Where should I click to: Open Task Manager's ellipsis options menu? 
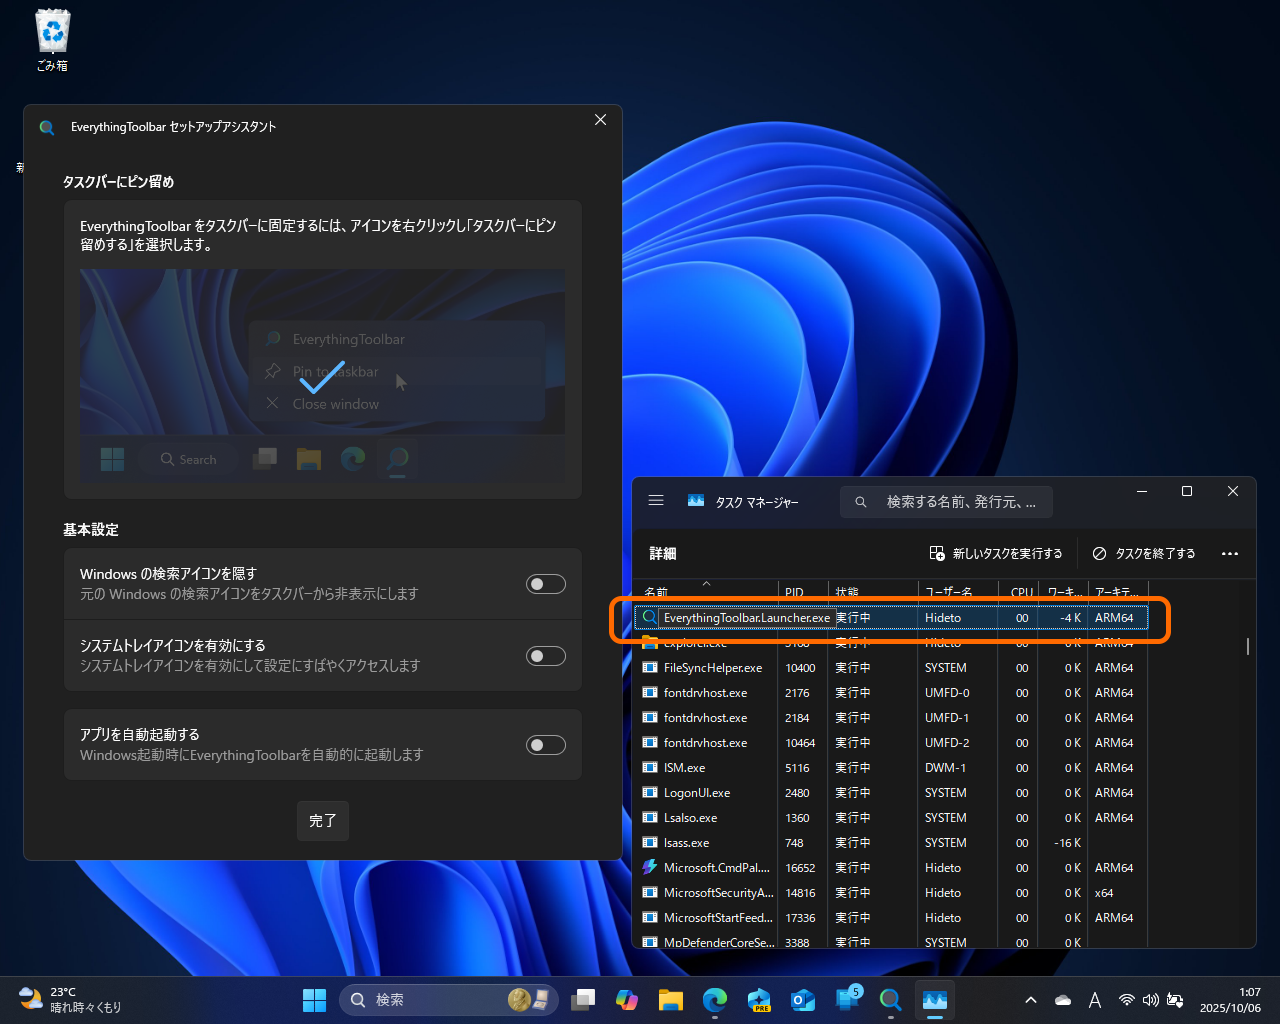tap(1229, 553)
